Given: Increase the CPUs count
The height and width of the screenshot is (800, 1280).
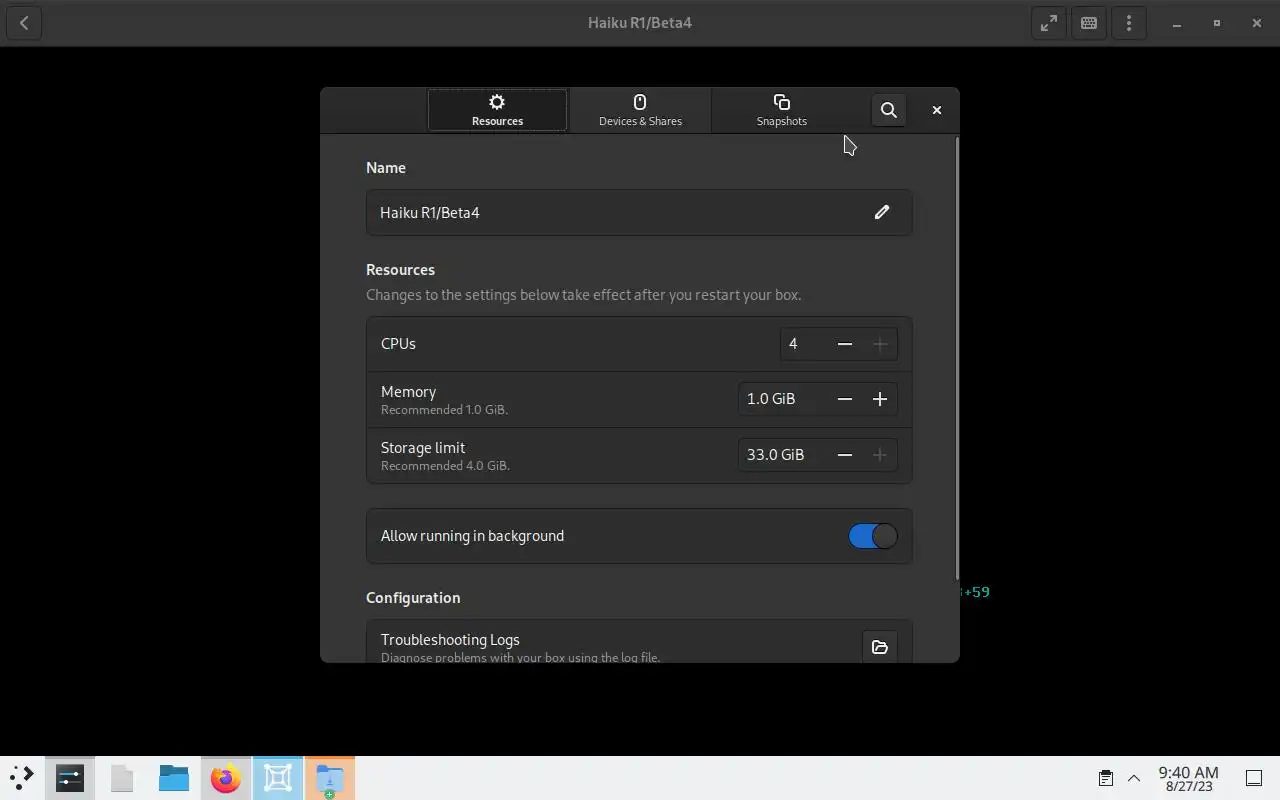Looking at the screenshot, I should (880, 344).
